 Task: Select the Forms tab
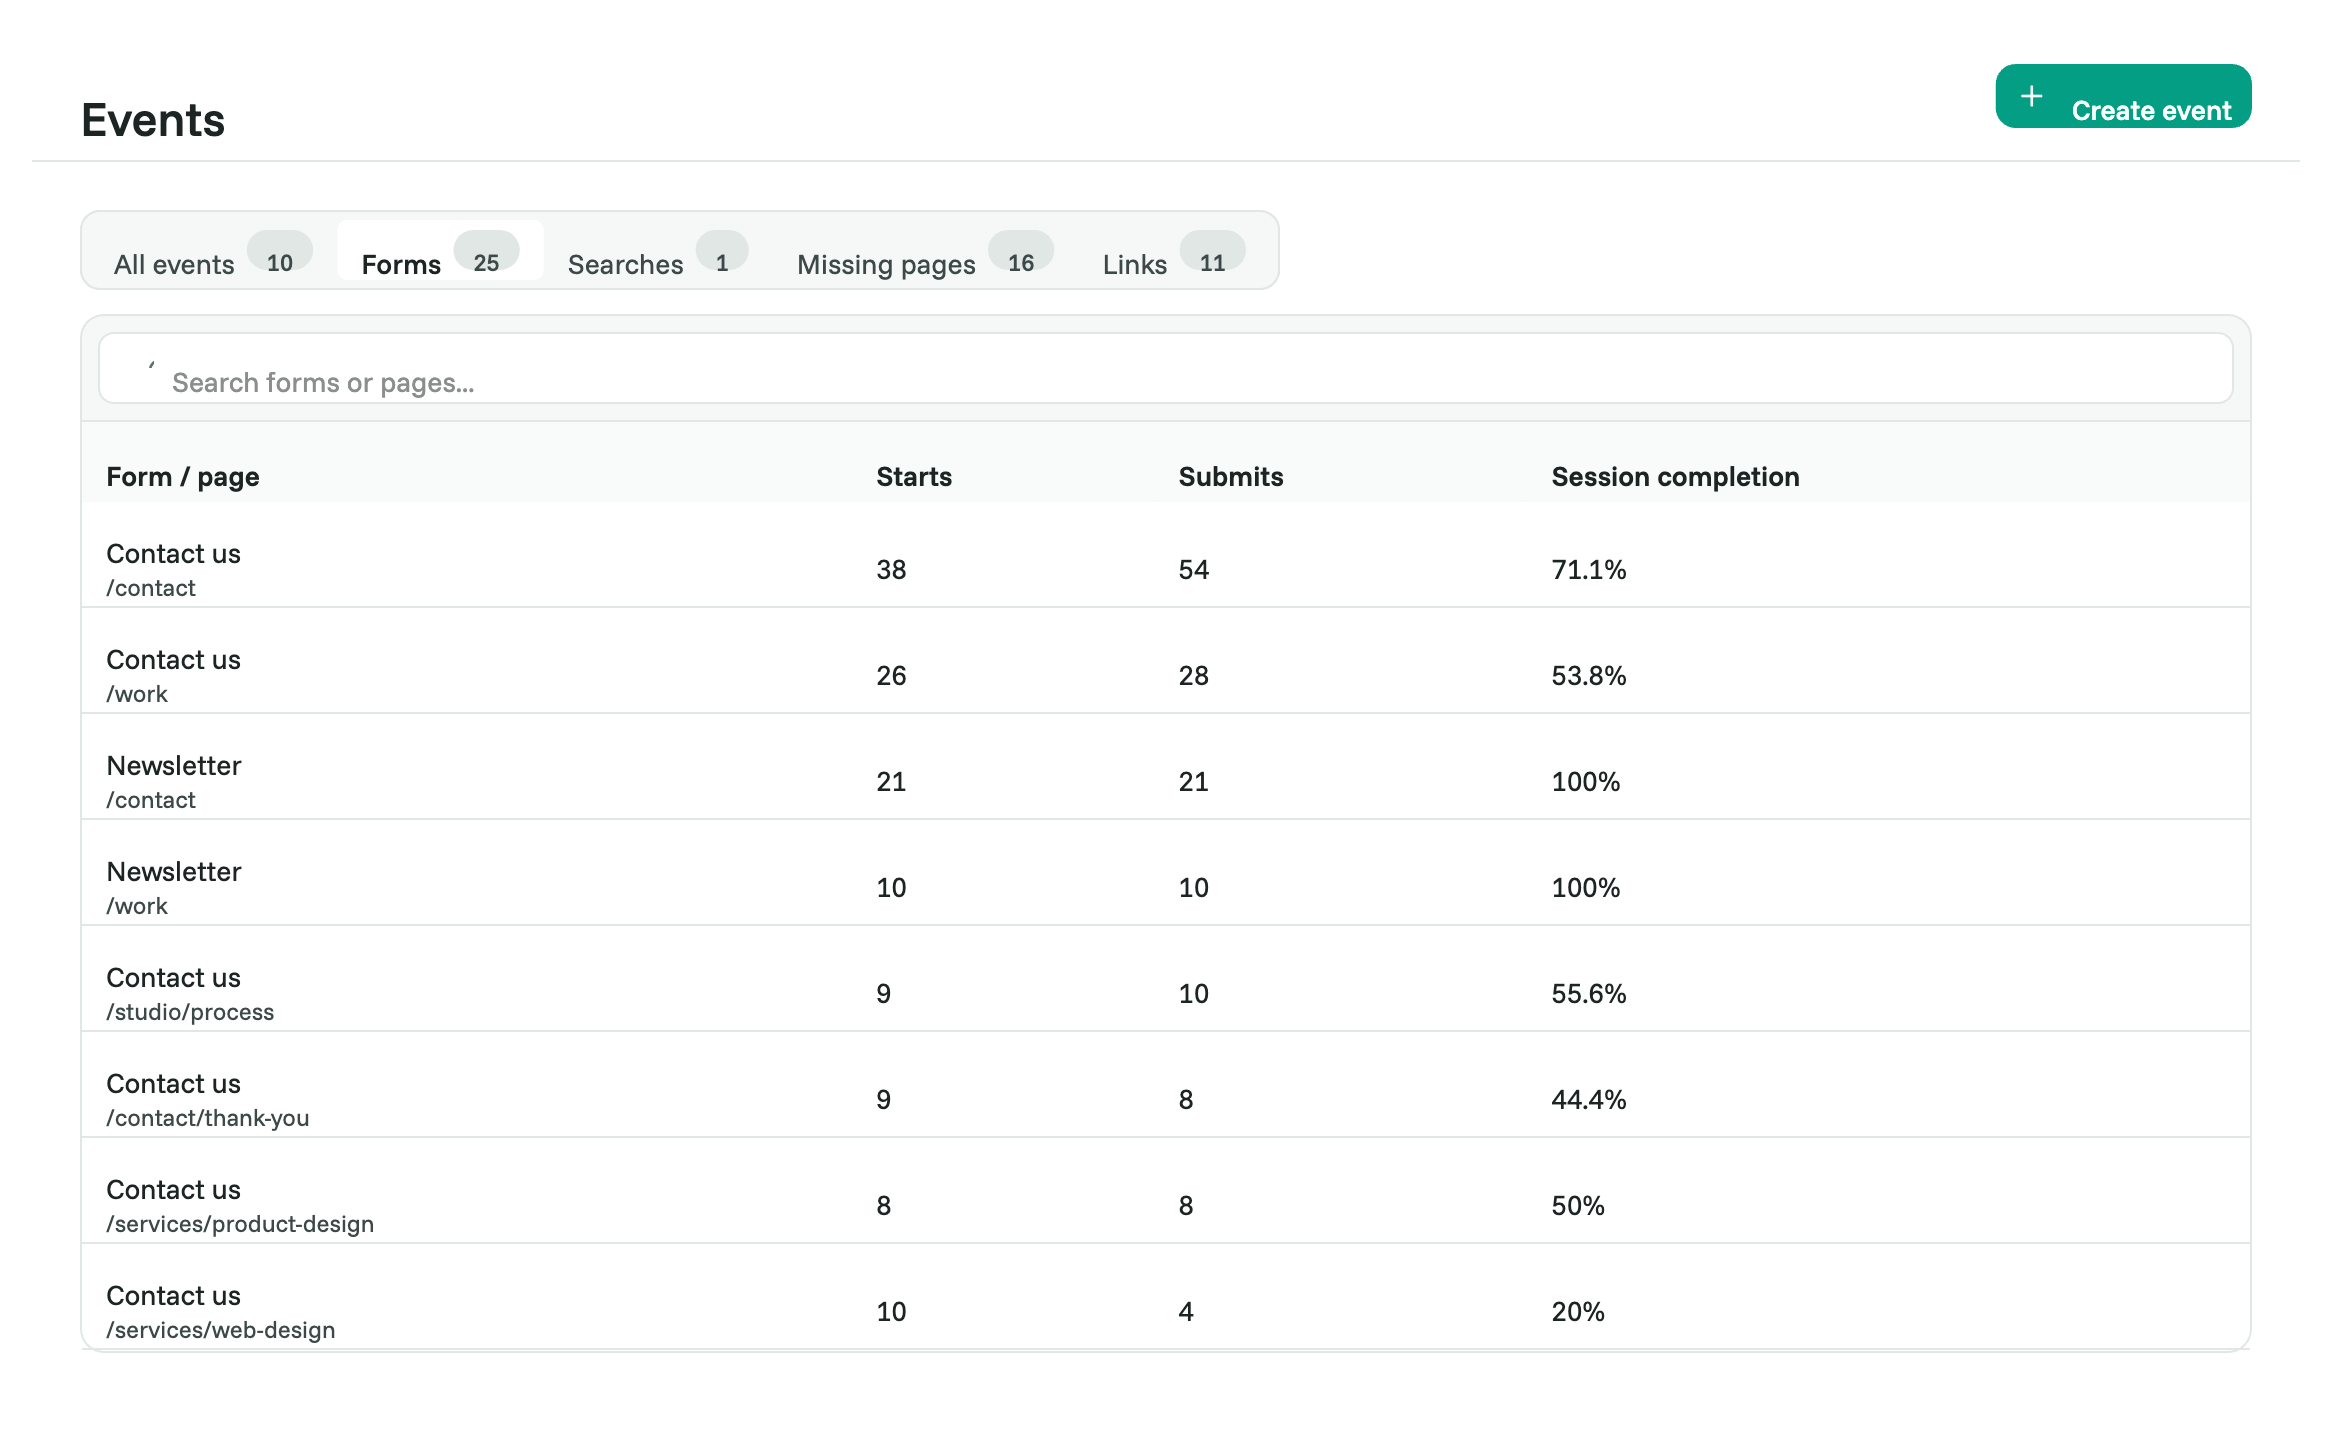(x=440, y=251)
